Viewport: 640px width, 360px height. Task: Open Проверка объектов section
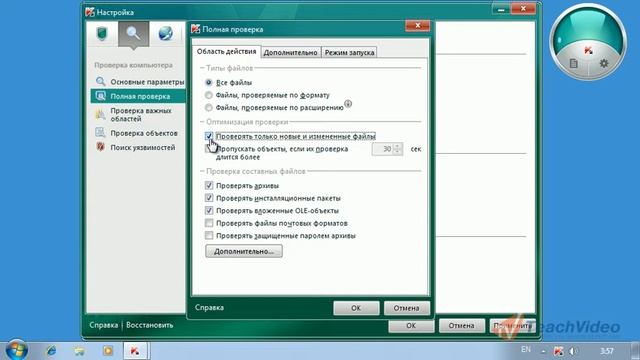click(144, 133)
